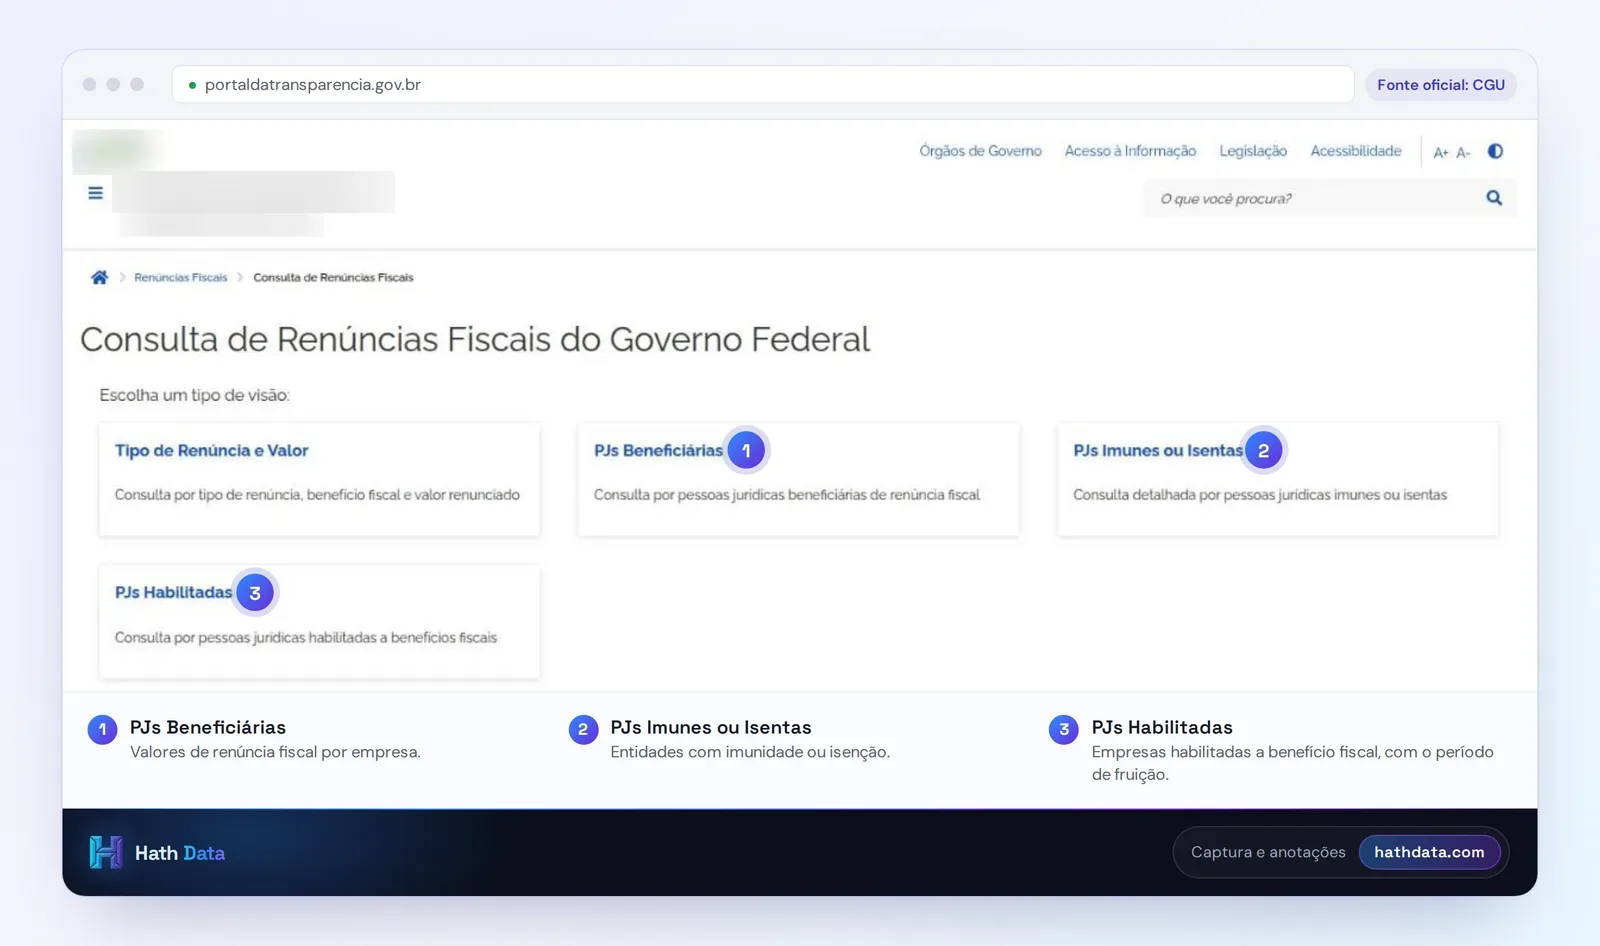The image size is (1600, 946).
Task: Click 'Captura e anotações' footer text
Action: pos(1268,852)
